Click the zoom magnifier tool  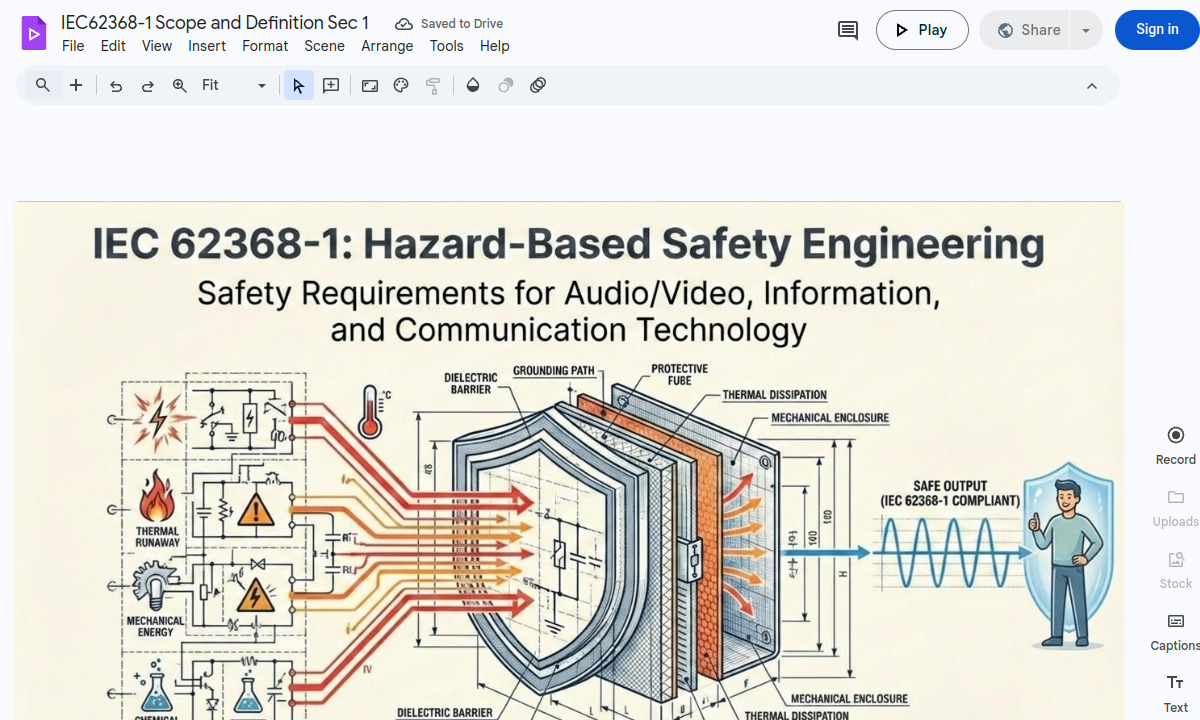[180, 86]
